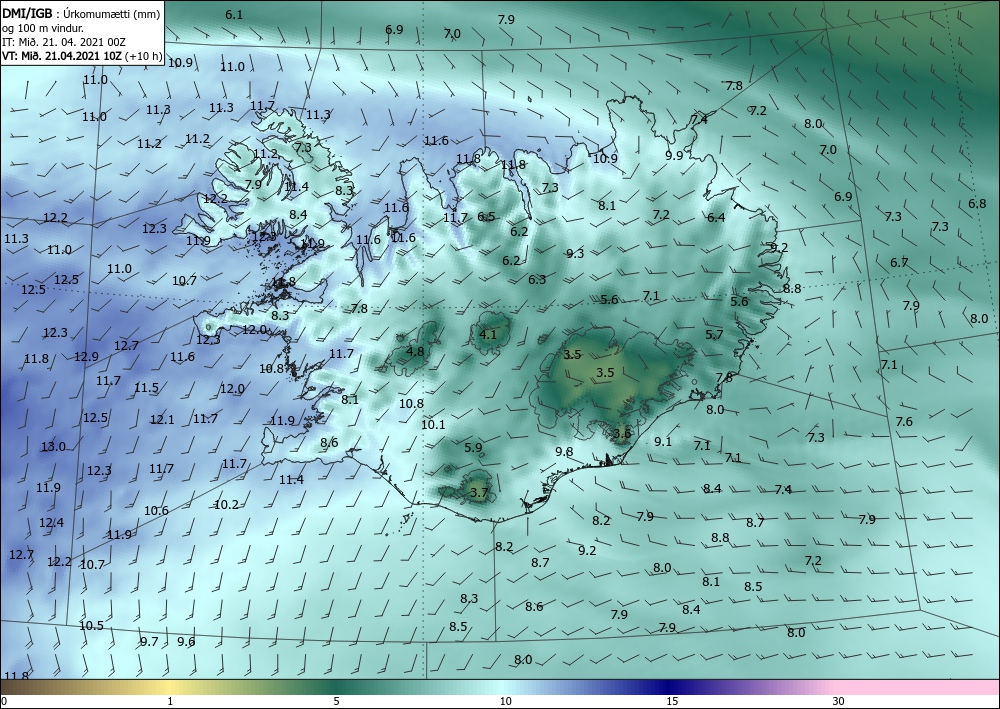Click the 6.8 value on the map

pos(977,204)
